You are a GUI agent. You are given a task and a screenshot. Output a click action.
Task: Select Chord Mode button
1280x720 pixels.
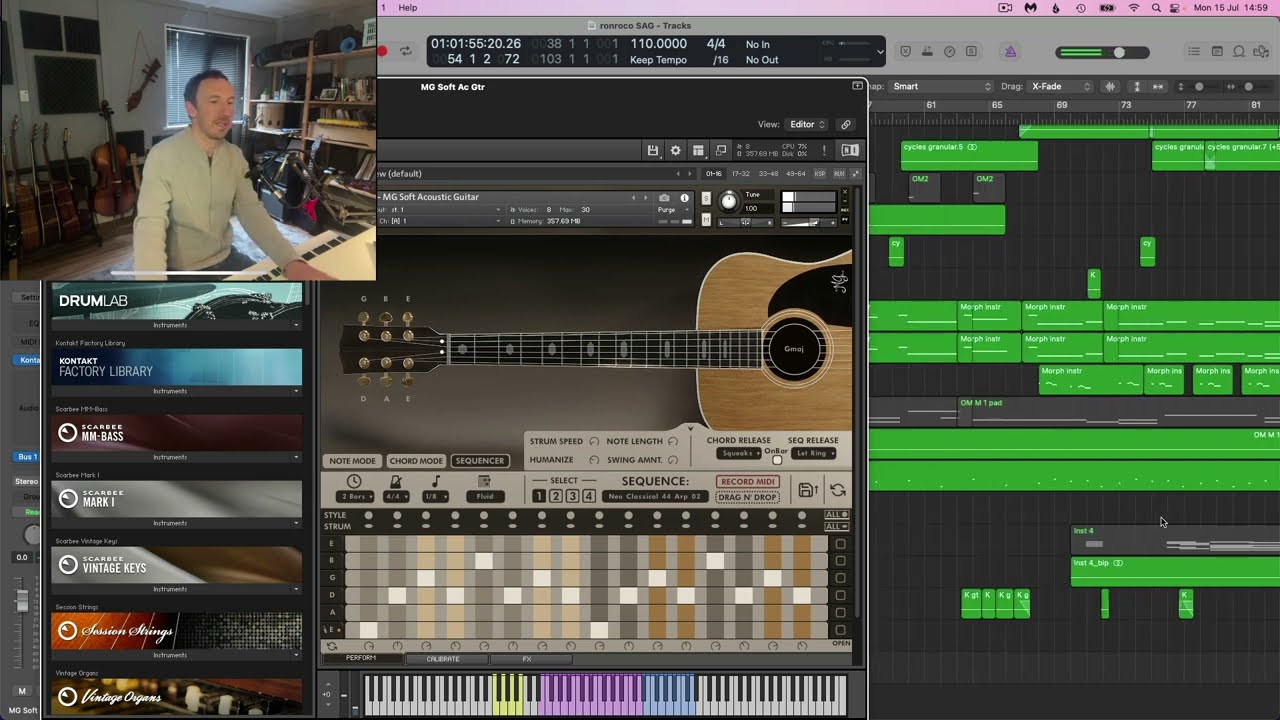tap(416, 461)
